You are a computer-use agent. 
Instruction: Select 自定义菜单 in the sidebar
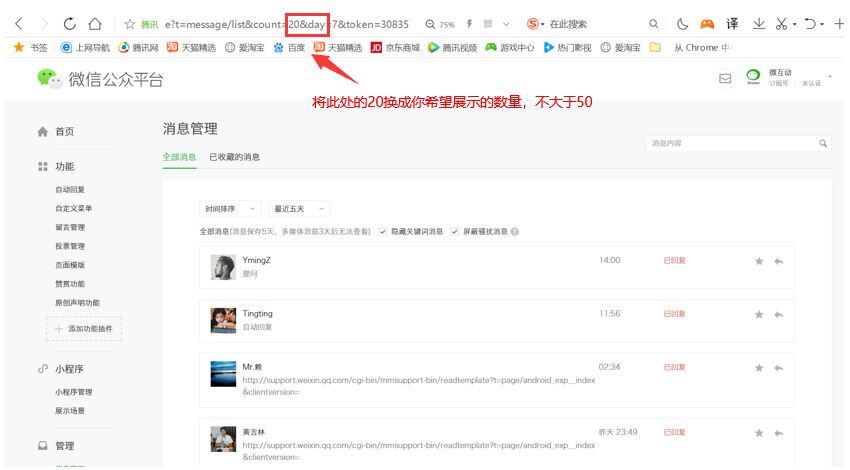pos(73,208)
